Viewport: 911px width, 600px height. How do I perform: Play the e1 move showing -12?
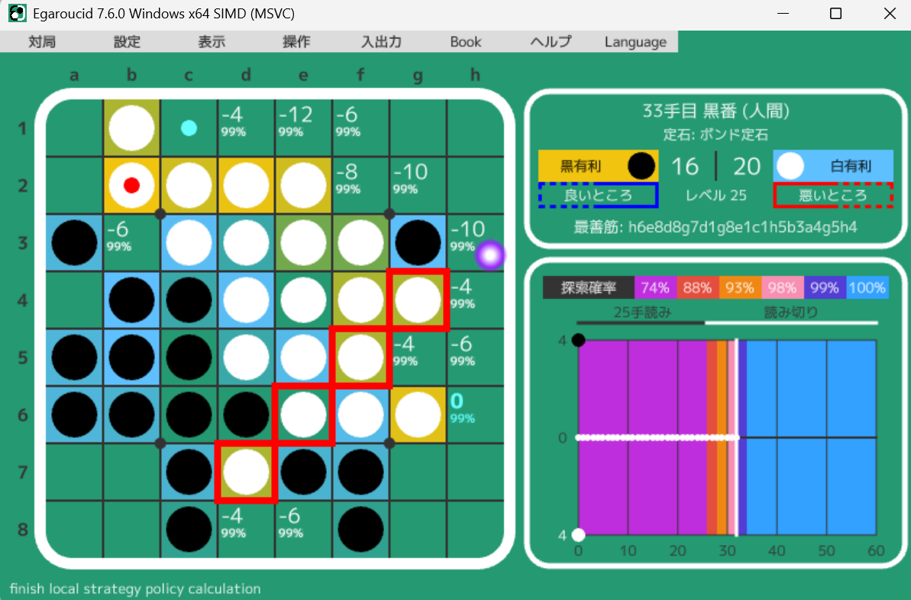[303, 128]
